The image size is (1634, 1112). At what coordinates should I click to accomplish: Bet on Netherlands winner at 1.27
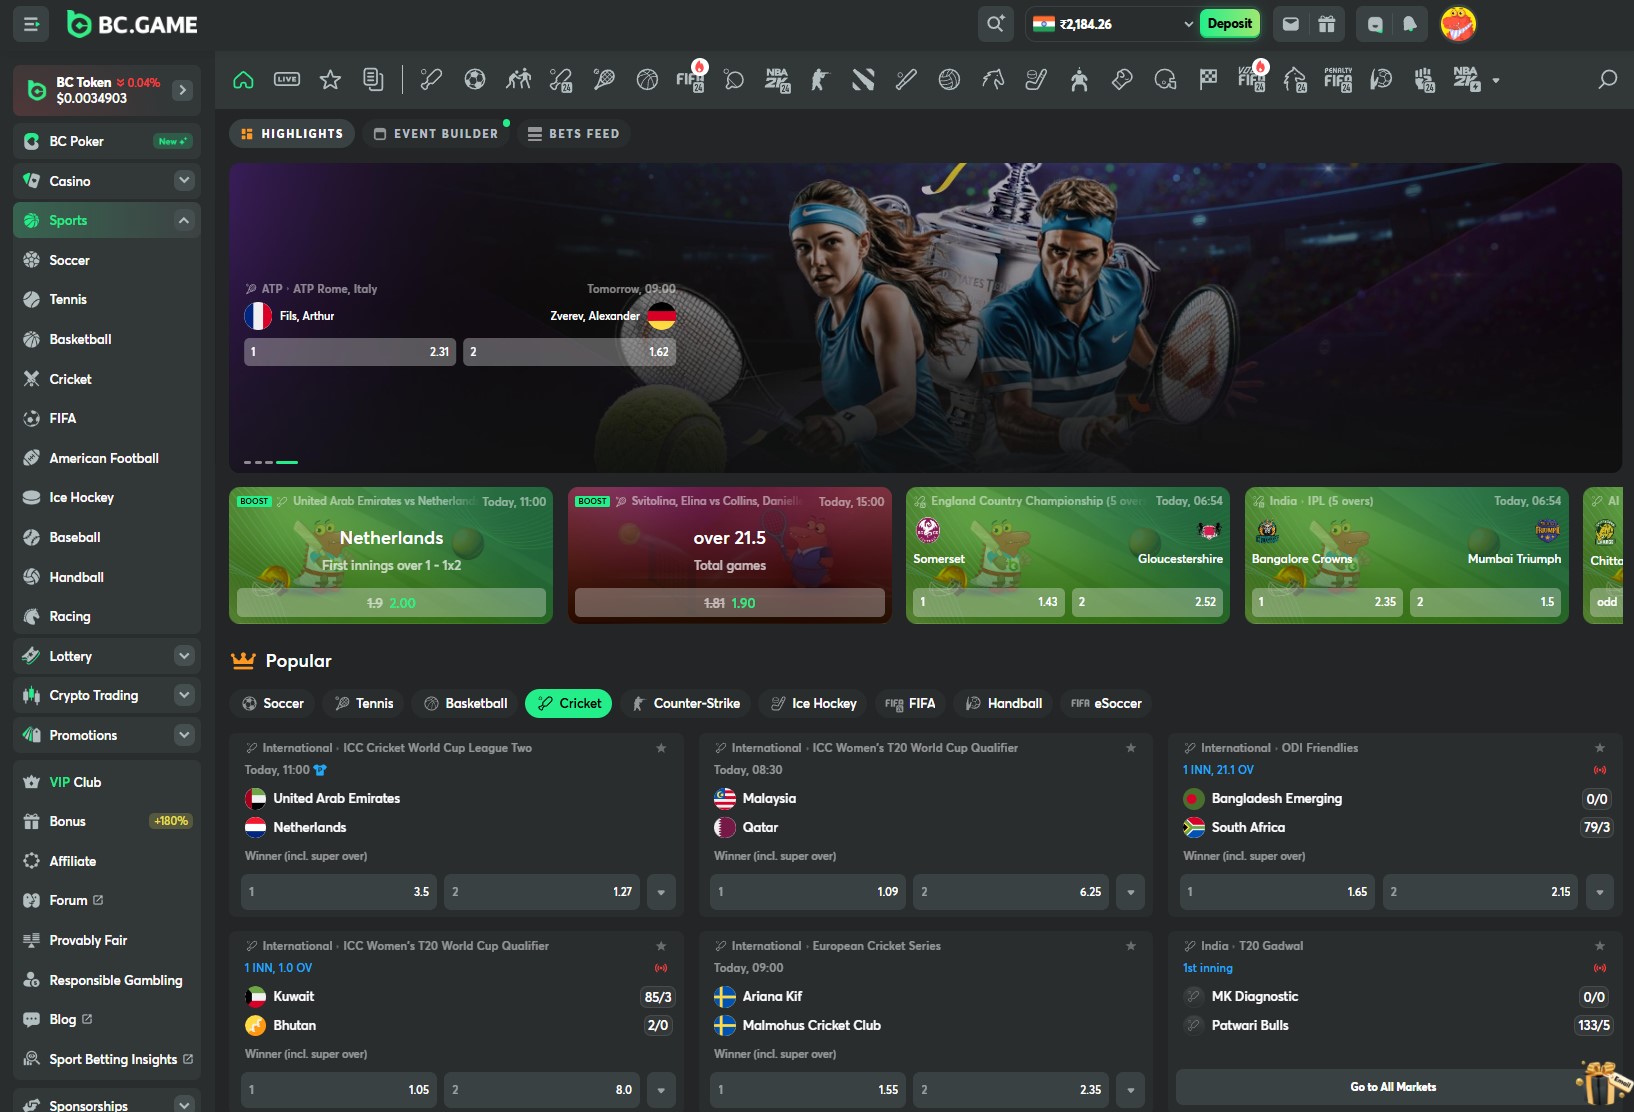coord(541,892)
